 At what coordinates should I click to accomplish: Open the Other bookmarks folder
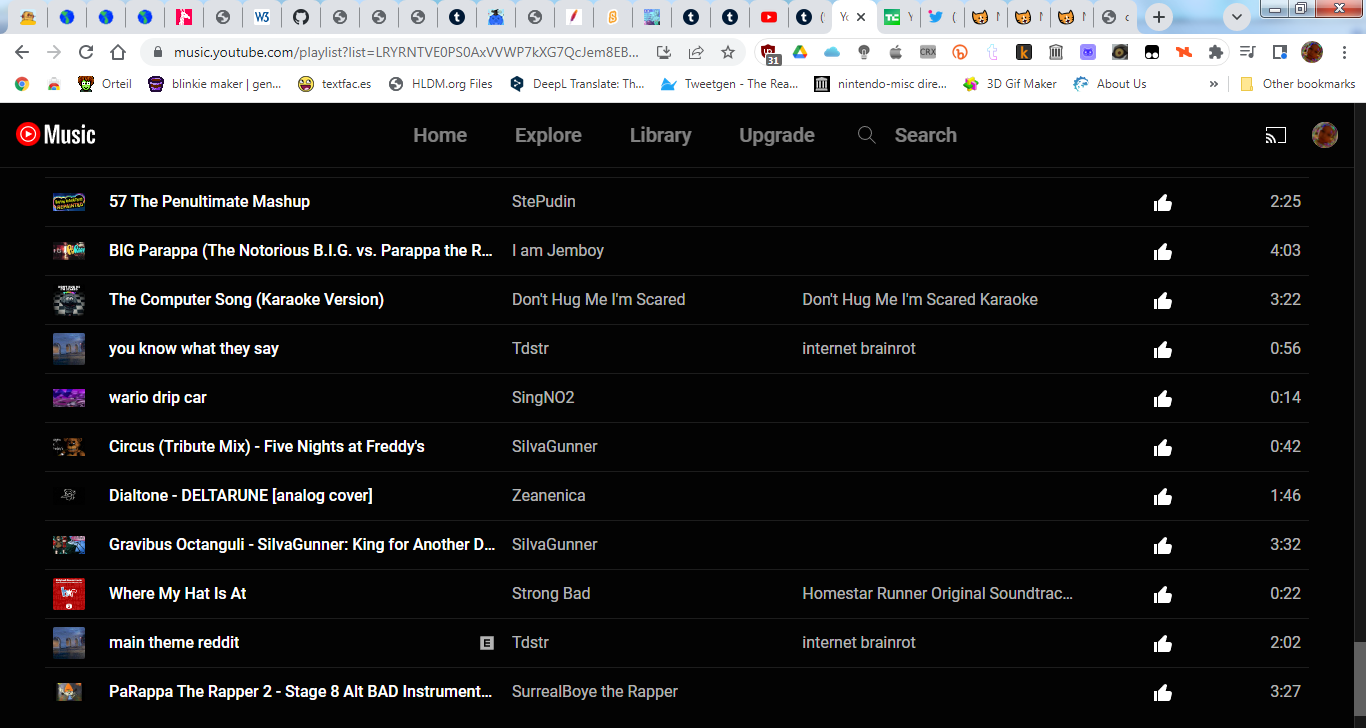(1297, 84)
